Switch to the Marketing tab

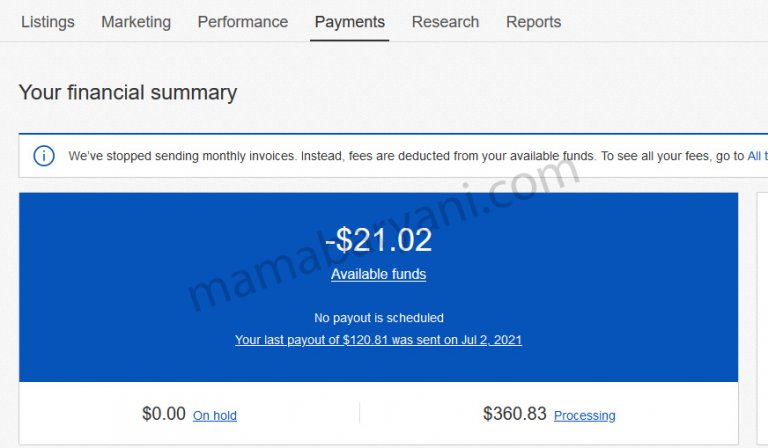(136, 22)
